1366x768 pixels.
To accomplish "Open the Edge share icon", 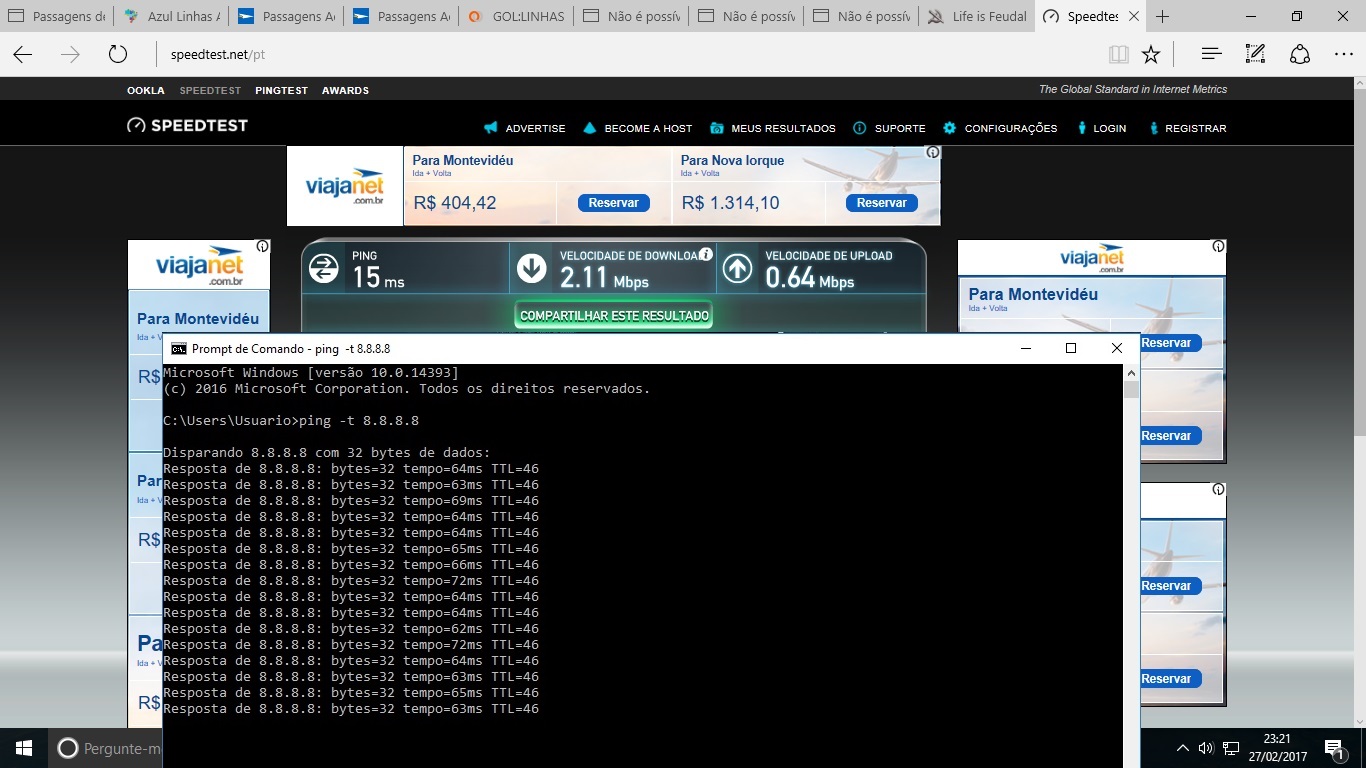I will click(1299, 55).
